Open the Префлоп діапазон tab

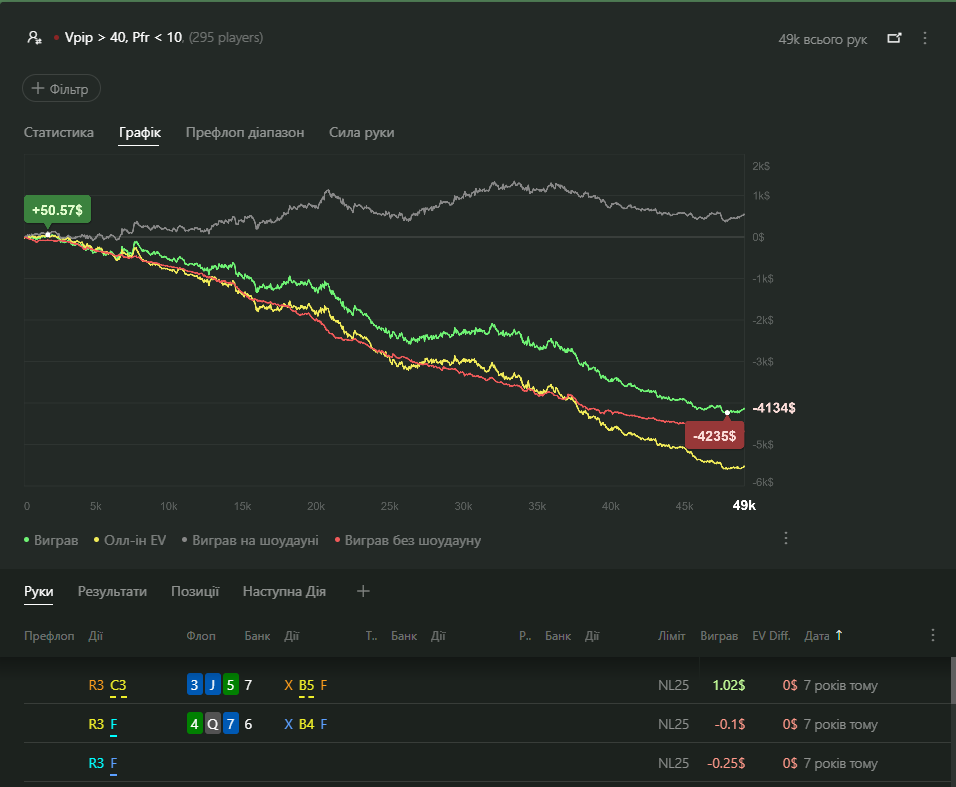pos(245,132)
